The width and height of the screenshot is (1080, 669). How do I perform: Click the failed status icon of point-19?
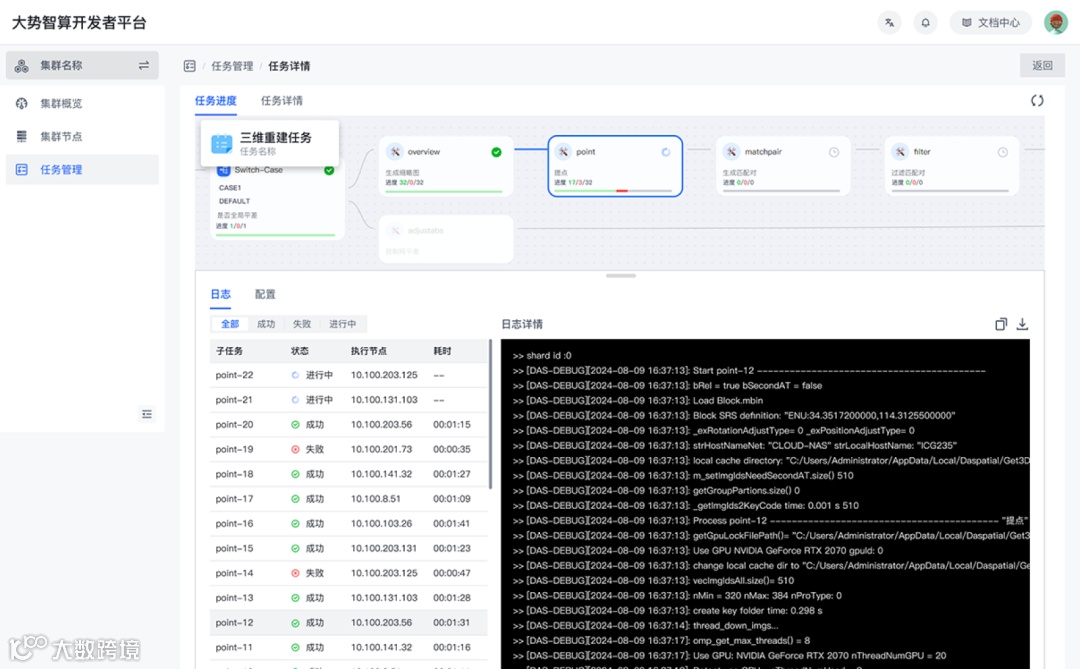click(x=295, y=449)
